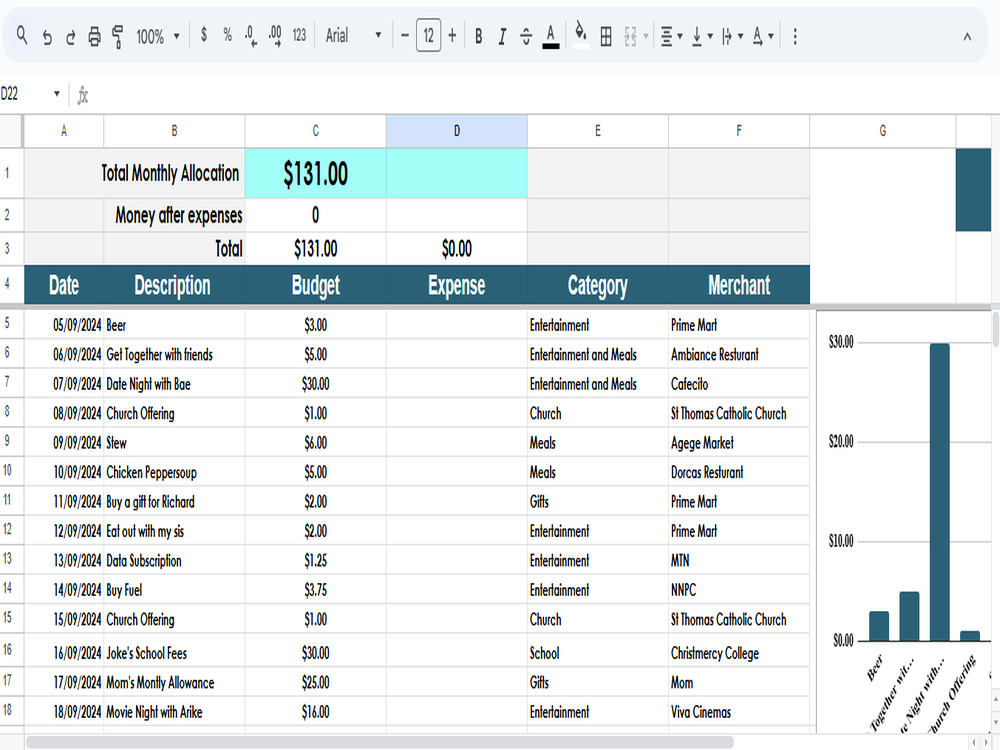Activate the paint format tool
This screenshot has width=1000, height=750.
point(117,36)
